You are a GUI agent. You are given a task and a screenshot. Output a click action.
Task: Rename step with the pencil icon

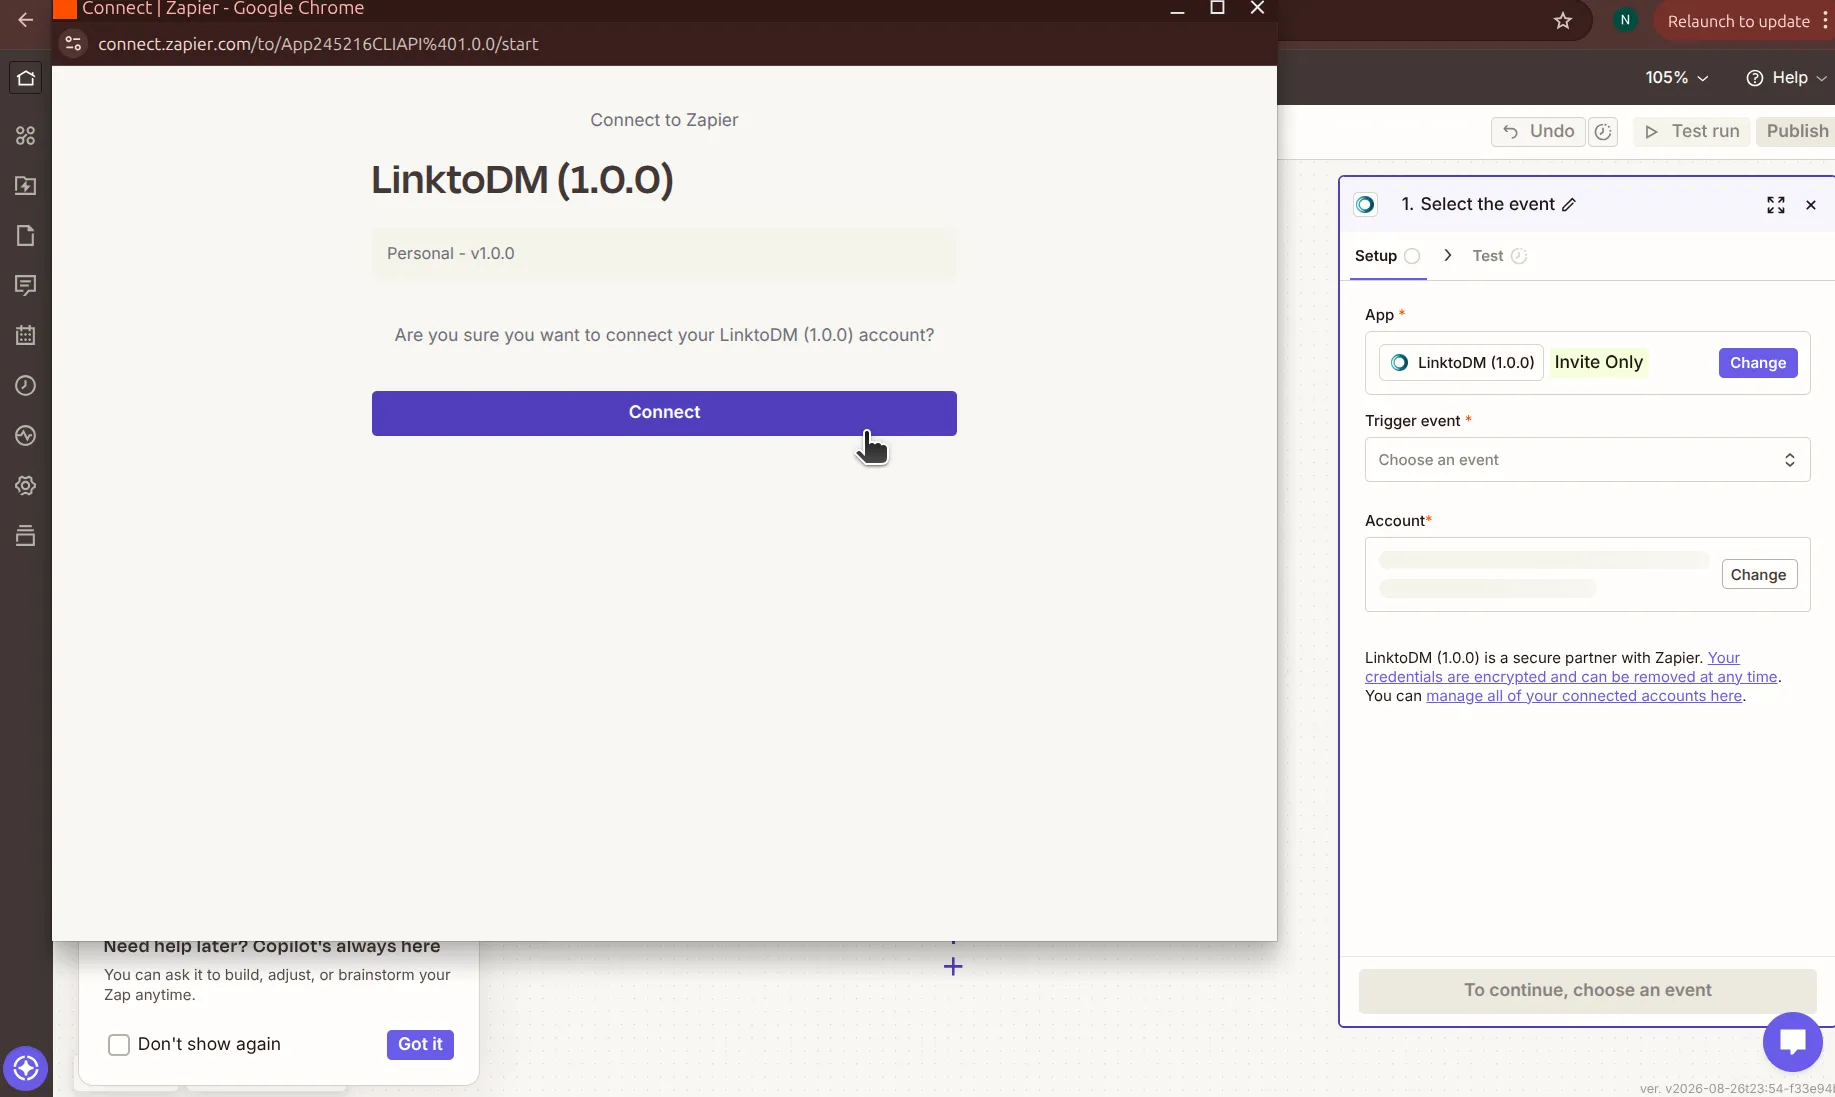[x=1569, y=205]
